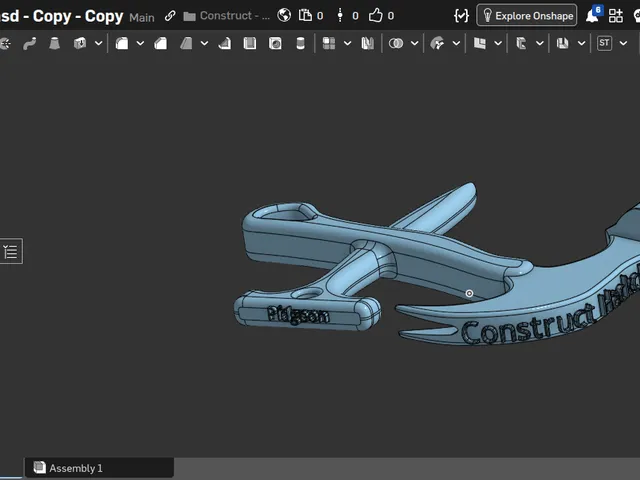Open the notifications bell
The height and width of the screenshot is (480, 640).
click(593, 16)
